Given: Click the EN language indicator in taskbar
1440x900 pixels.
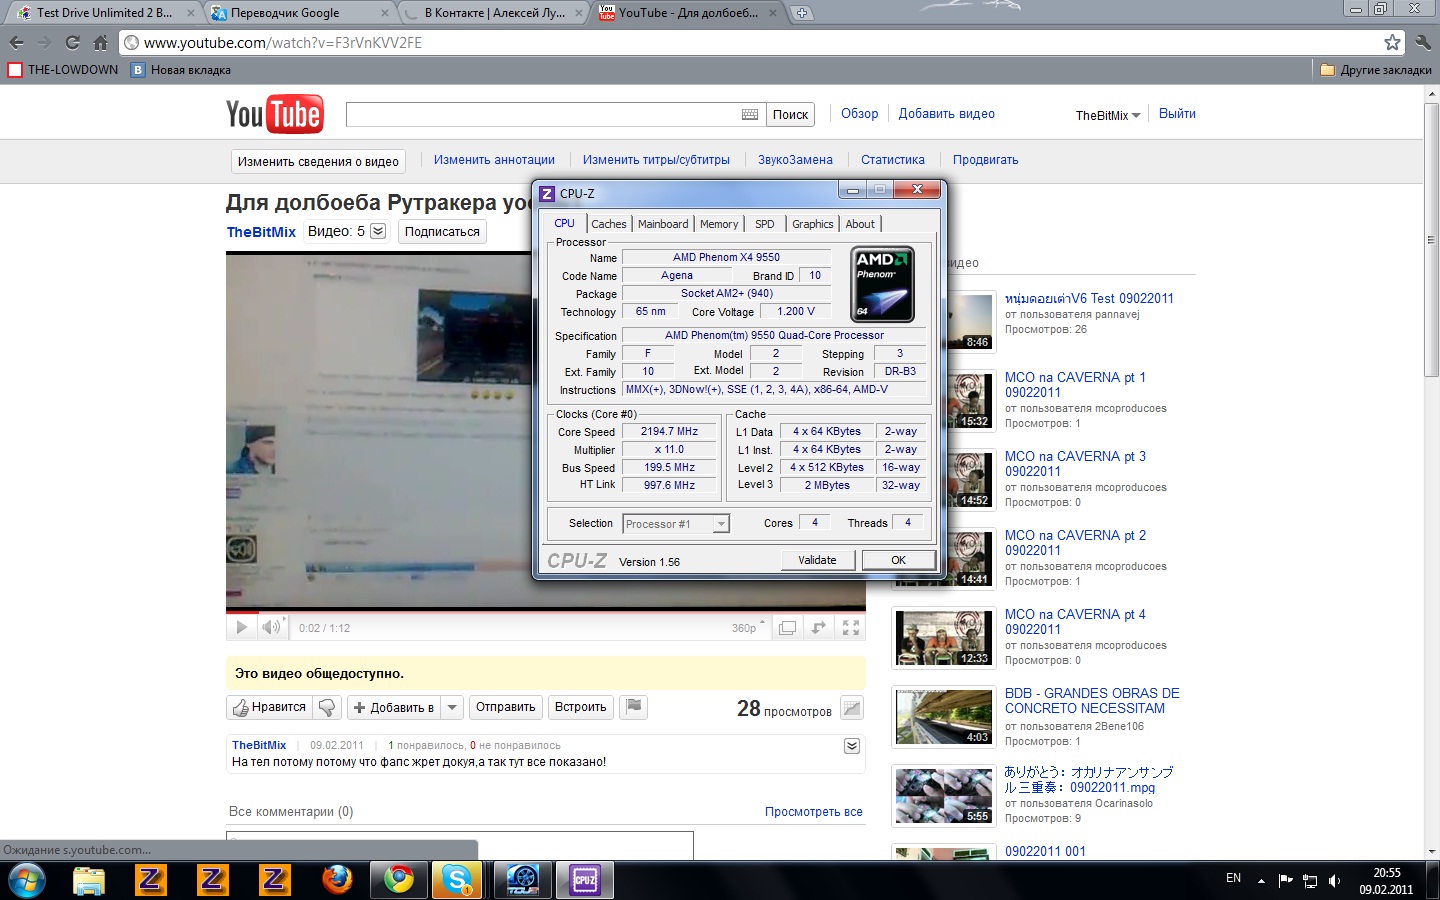Looking at the screenshot, I should pyautogui.click(x=1233, y=879).
